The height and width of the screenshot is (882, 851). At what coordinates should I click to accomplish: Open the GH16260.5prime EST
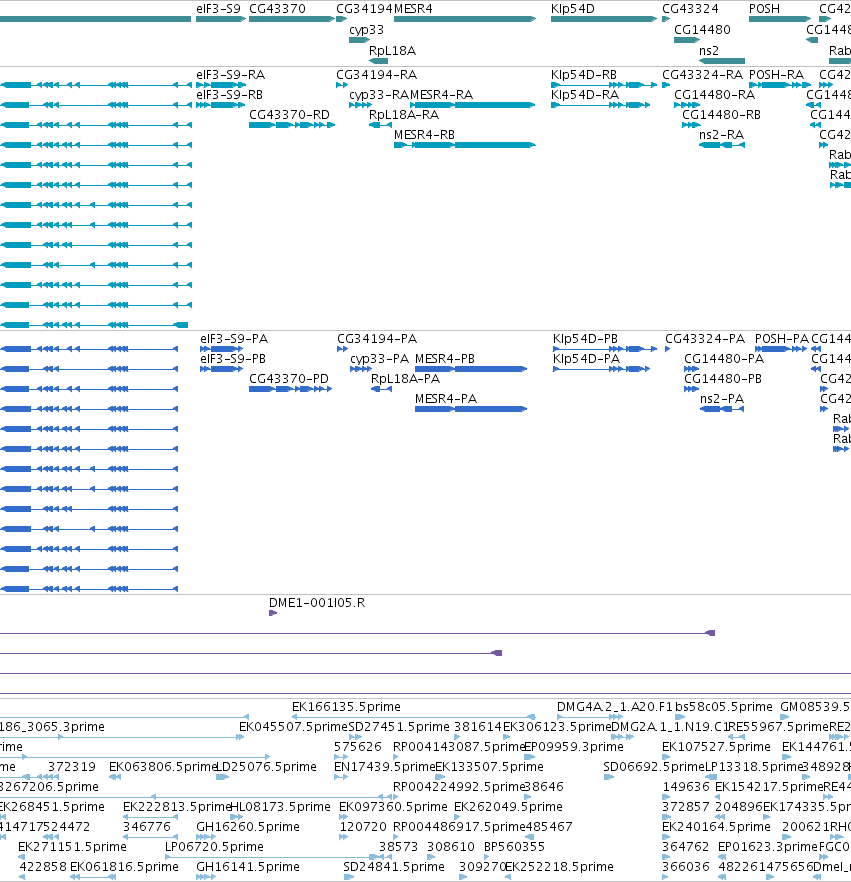click(x=206, y=837)
